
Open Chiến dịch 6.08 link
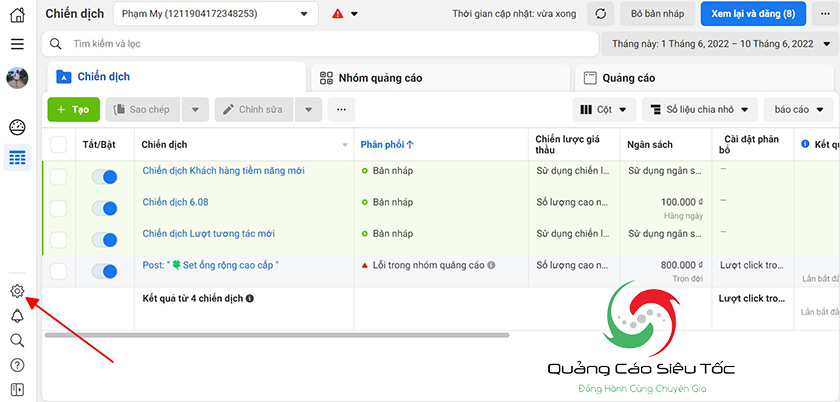(175, 202)
